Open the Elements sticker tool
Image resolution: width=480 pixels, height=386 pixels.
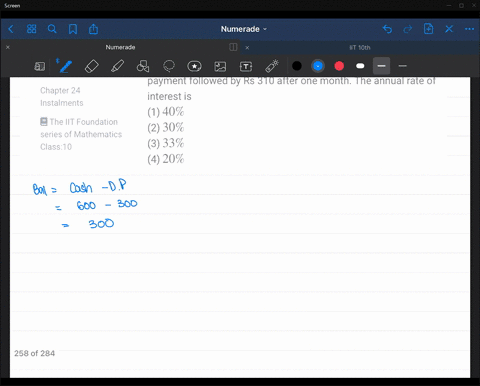[x=194, y=66]
